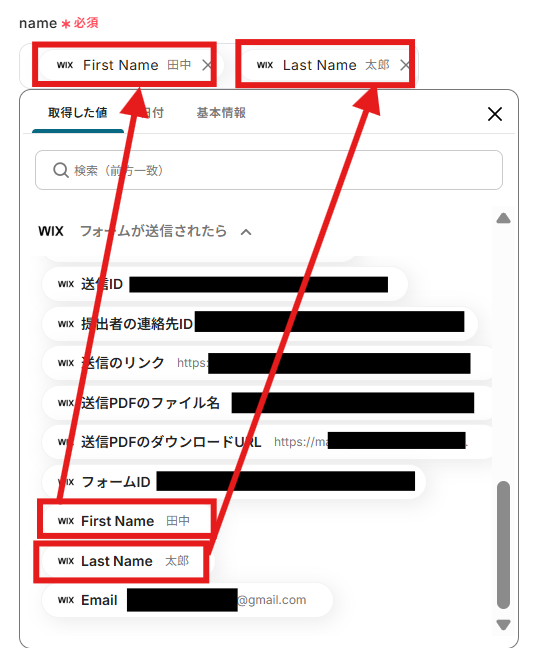556x648 pixels.
Task: Click Wix icon on 送信ID row
Action: click(66, 284)
